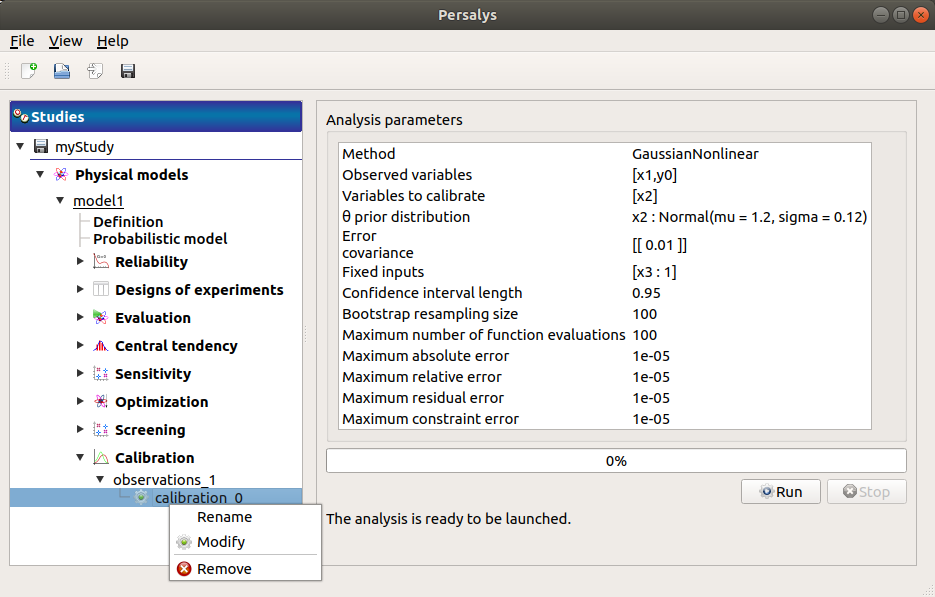Open the View menu
The height and width of the screenshot is (597, 935).
[x=65, y=41]
